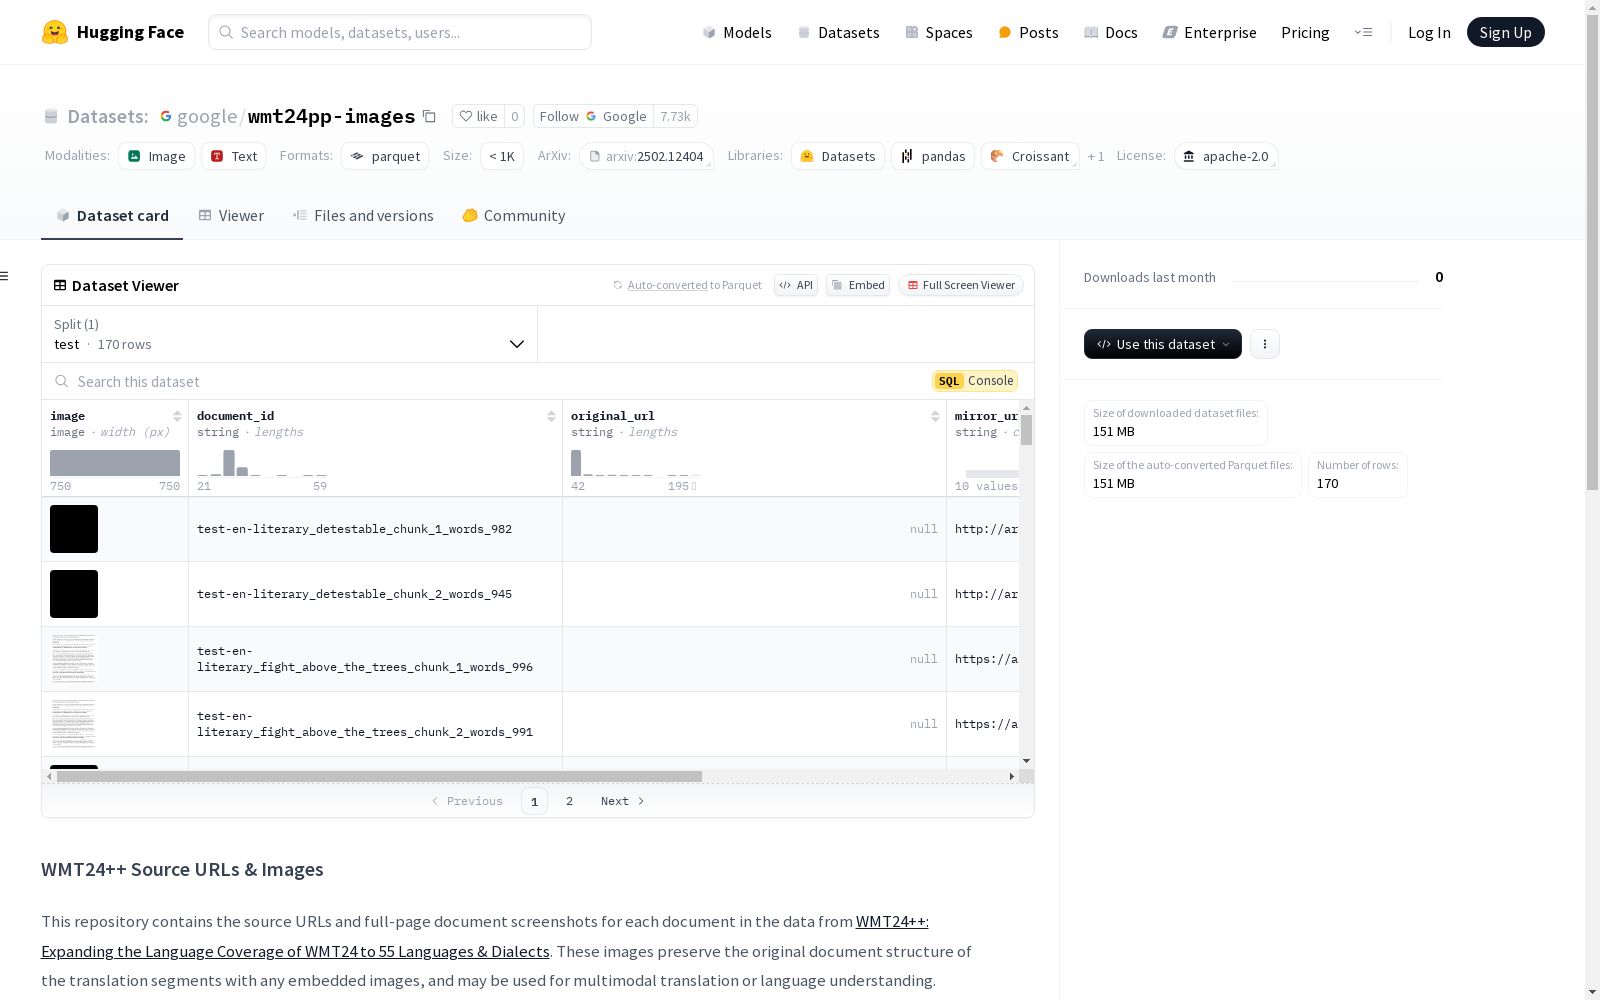
Task: Open the arxiv:2502.12404 paper tag
Action: click(646, 156)
